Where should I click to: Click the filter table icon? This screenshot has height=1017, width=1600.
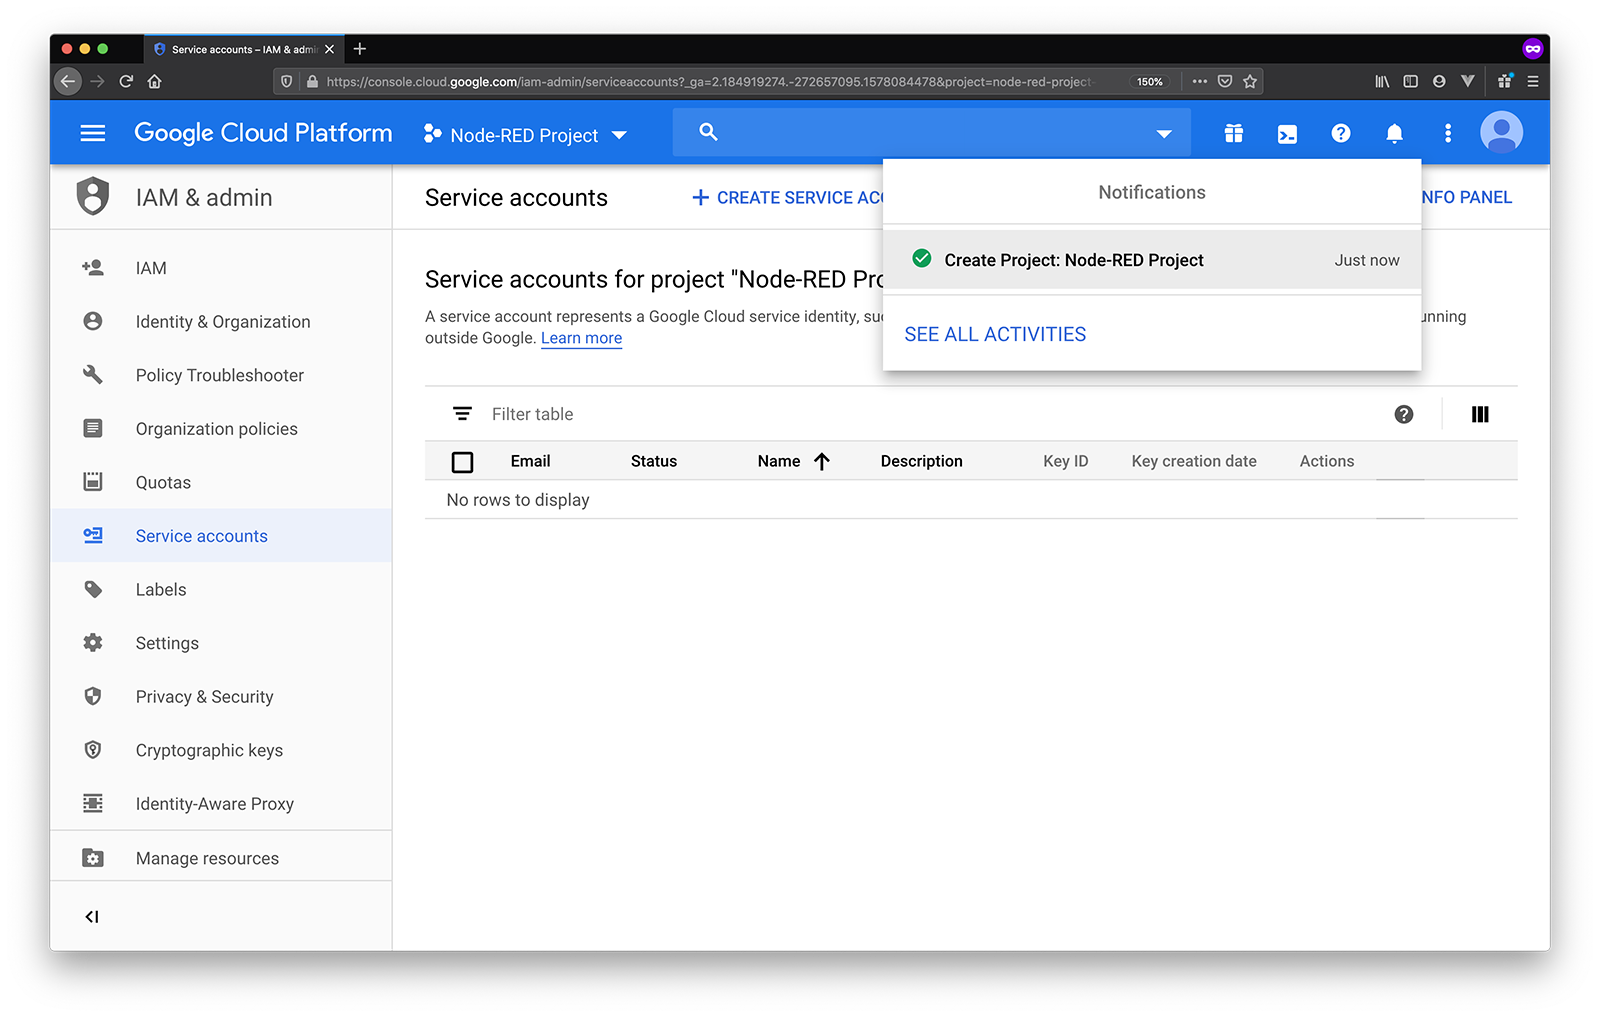[462, 414]
